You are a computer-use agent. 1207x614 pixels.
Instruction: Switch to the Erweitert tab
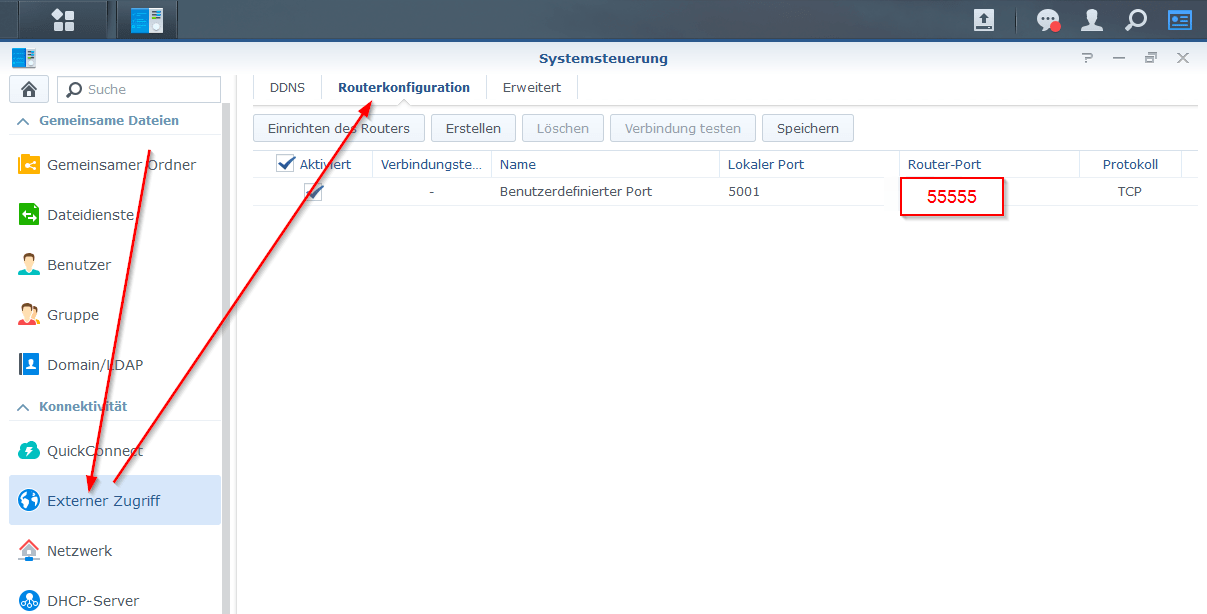531,88
